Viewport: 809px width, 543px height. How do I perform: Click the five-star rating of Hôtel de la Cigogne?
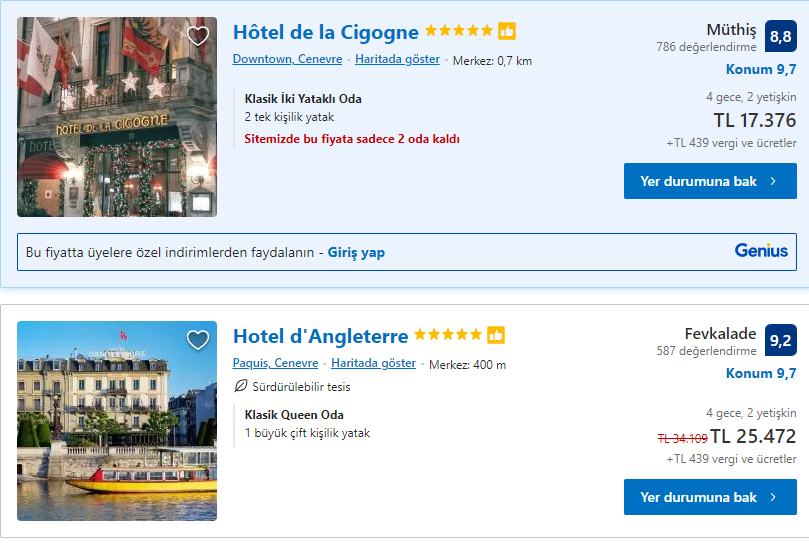point(458,31)
